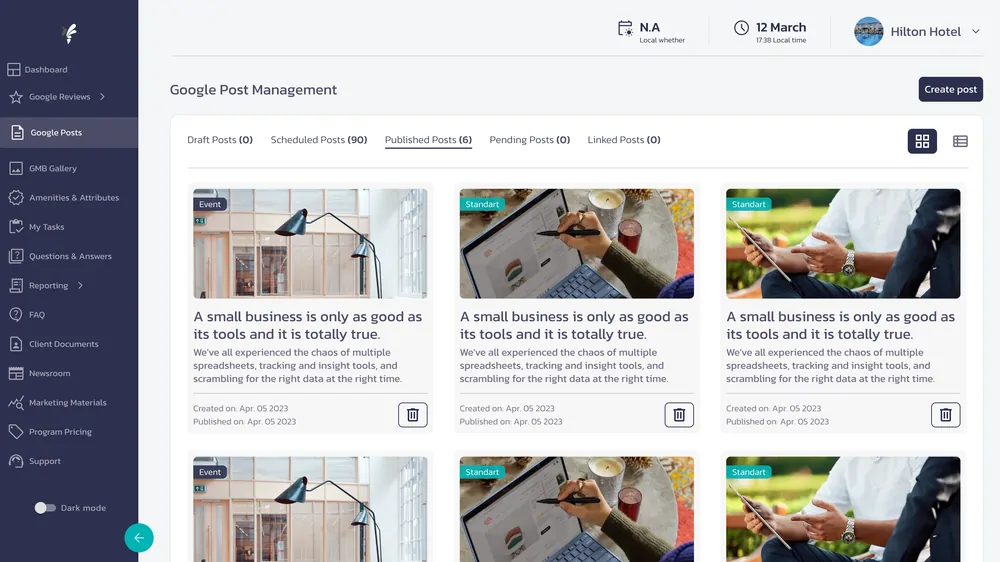This screenshot has width=1000, height=562.
Task: Click the local weather icon
Action: click(x=625, y=29)
